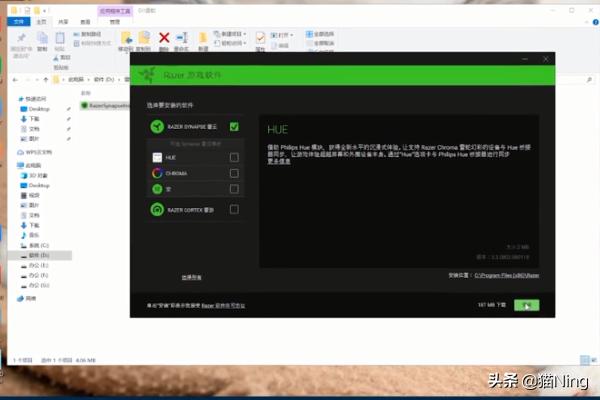Enable the HUE module checkbox

[x=233, y=157]
